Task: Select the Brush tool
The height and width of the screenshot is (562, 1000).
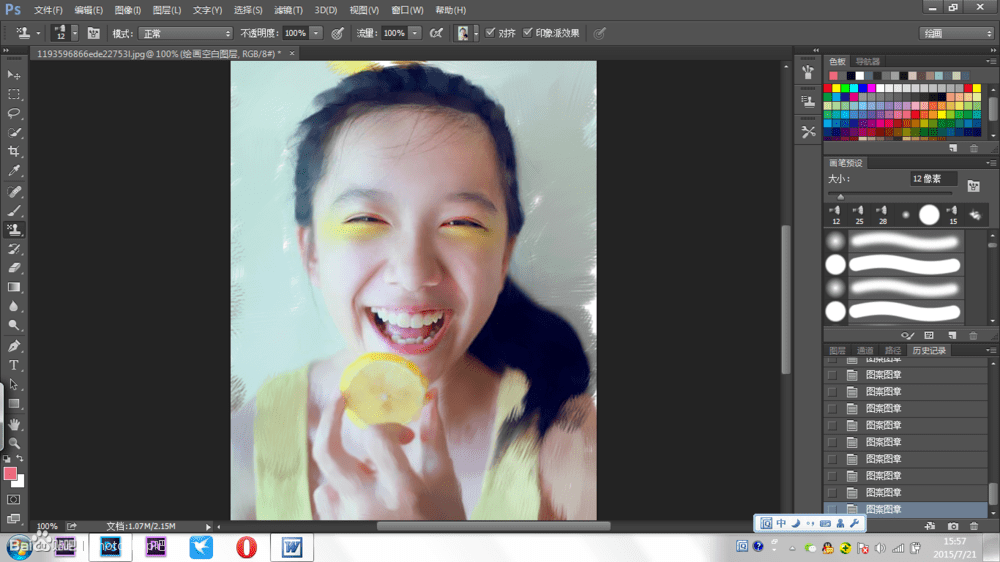Action: tap(13, 211)
